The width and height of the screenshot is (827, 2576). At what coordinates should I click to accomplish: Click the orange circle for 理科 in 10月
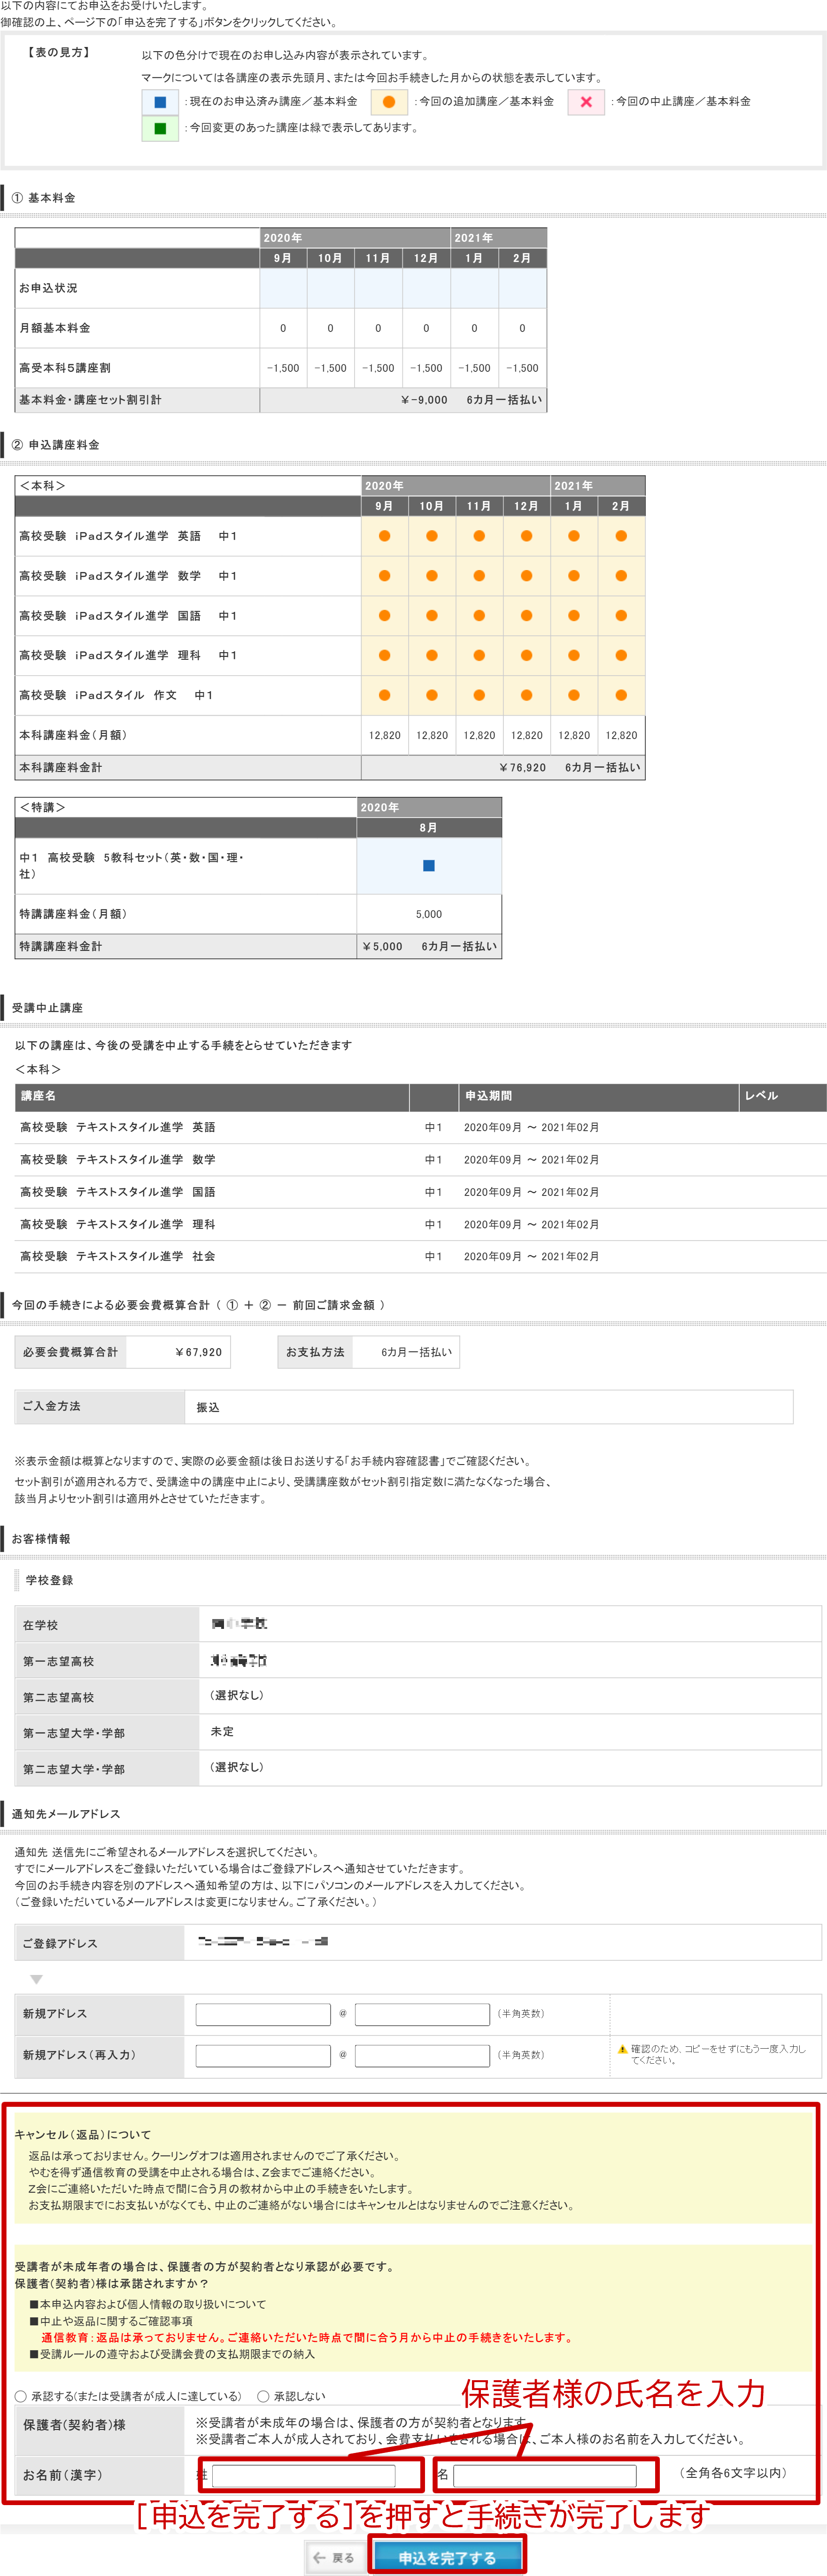click(432, 656)
